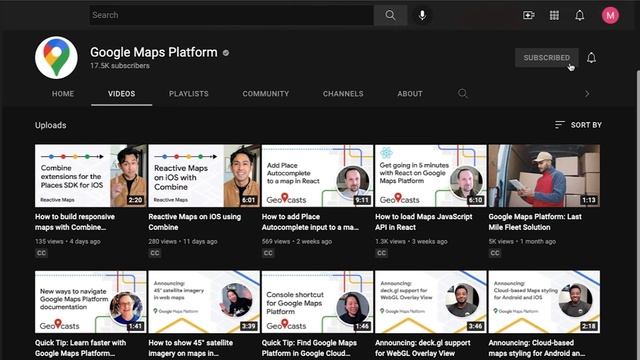Open the Playlists tab
This screenshot has height=360, width=640.
[x=189, y=93]
